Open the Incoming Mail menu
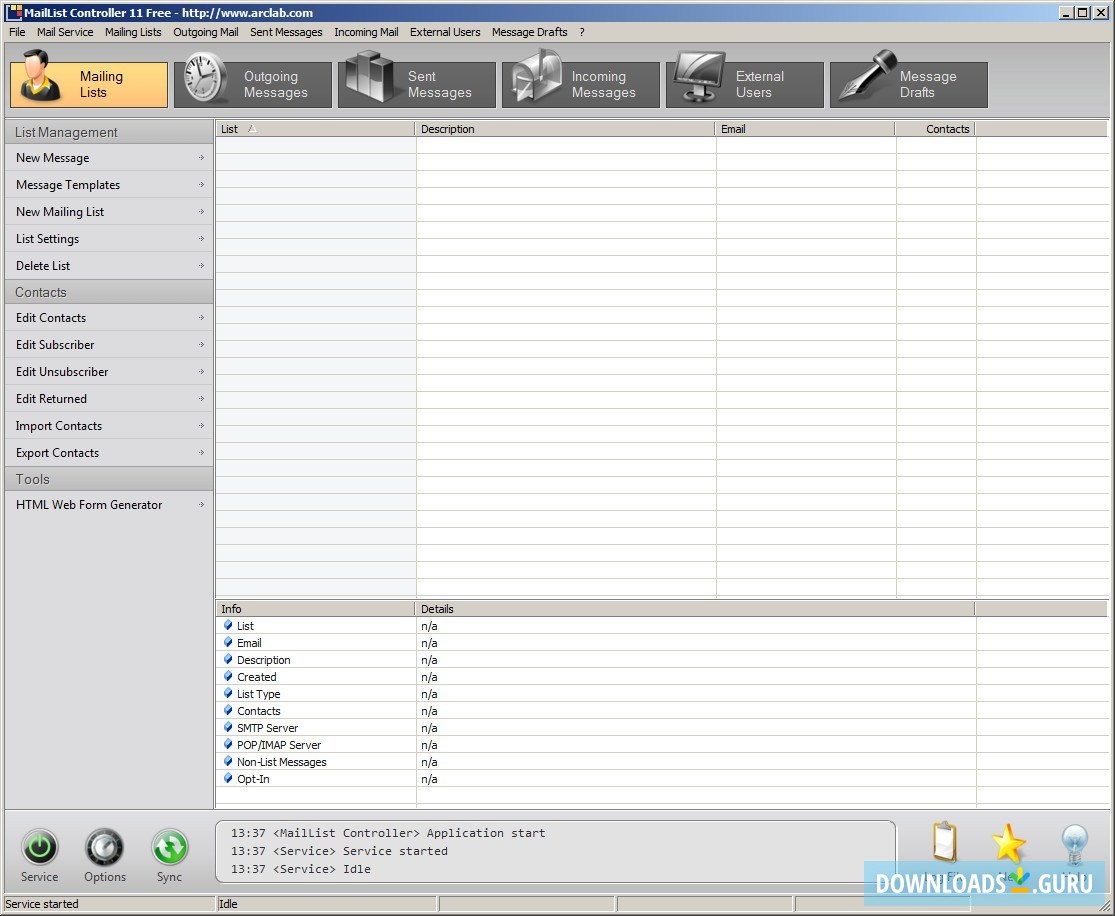The image size is (1115, 916). click(x=366, y=32)
